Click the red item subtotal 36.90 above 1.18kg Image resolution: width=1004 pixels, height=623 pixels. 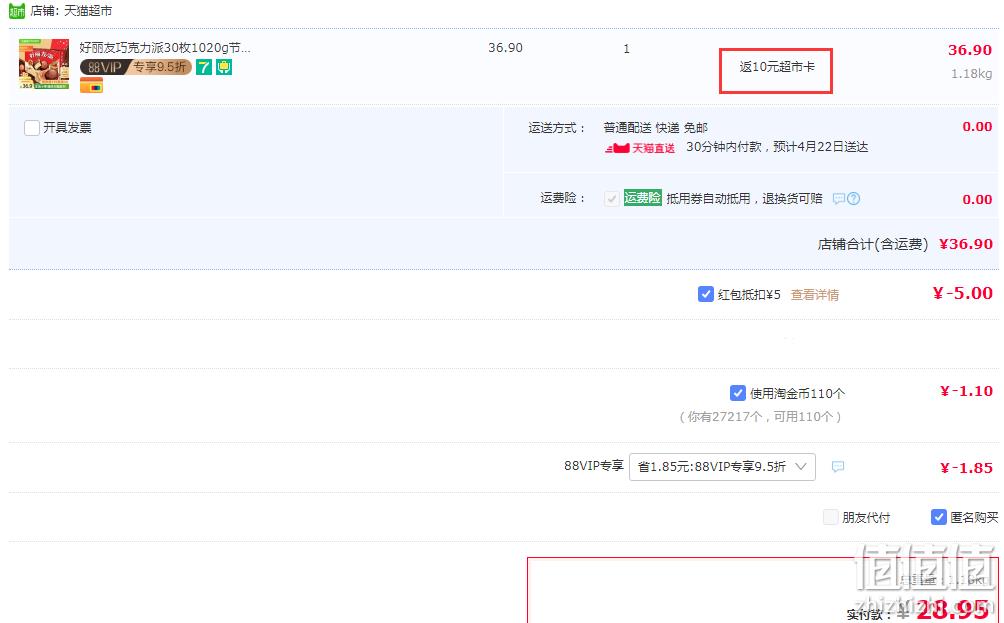coord(969,50)
